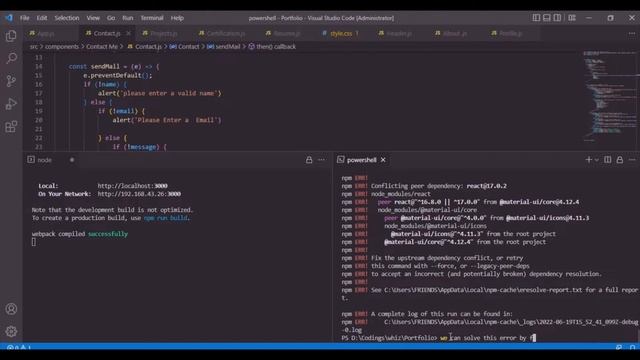
Task: Open the Terminal menu
Action: click(152, 18)
